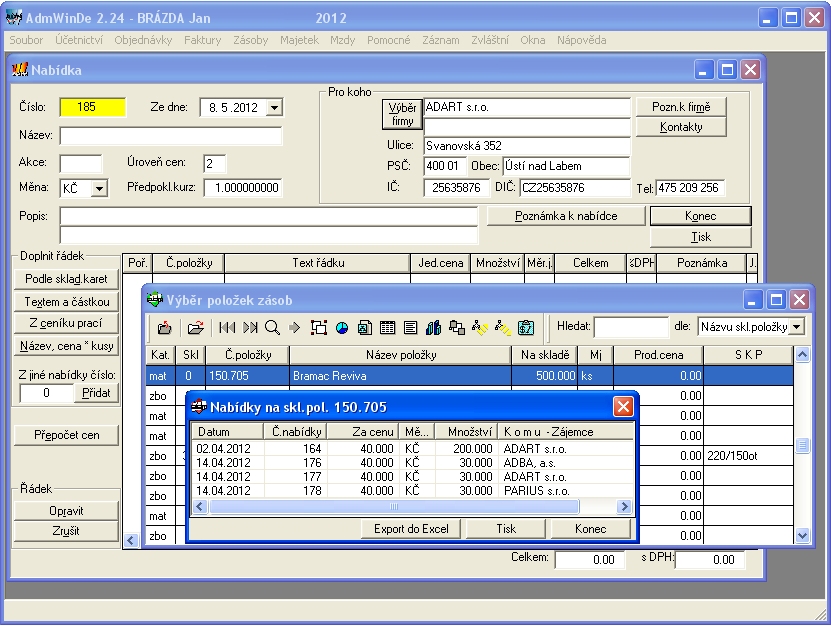Click the Nabídka window title icon
This screenshot has height=626, width=831.
(x=20, y=69)
